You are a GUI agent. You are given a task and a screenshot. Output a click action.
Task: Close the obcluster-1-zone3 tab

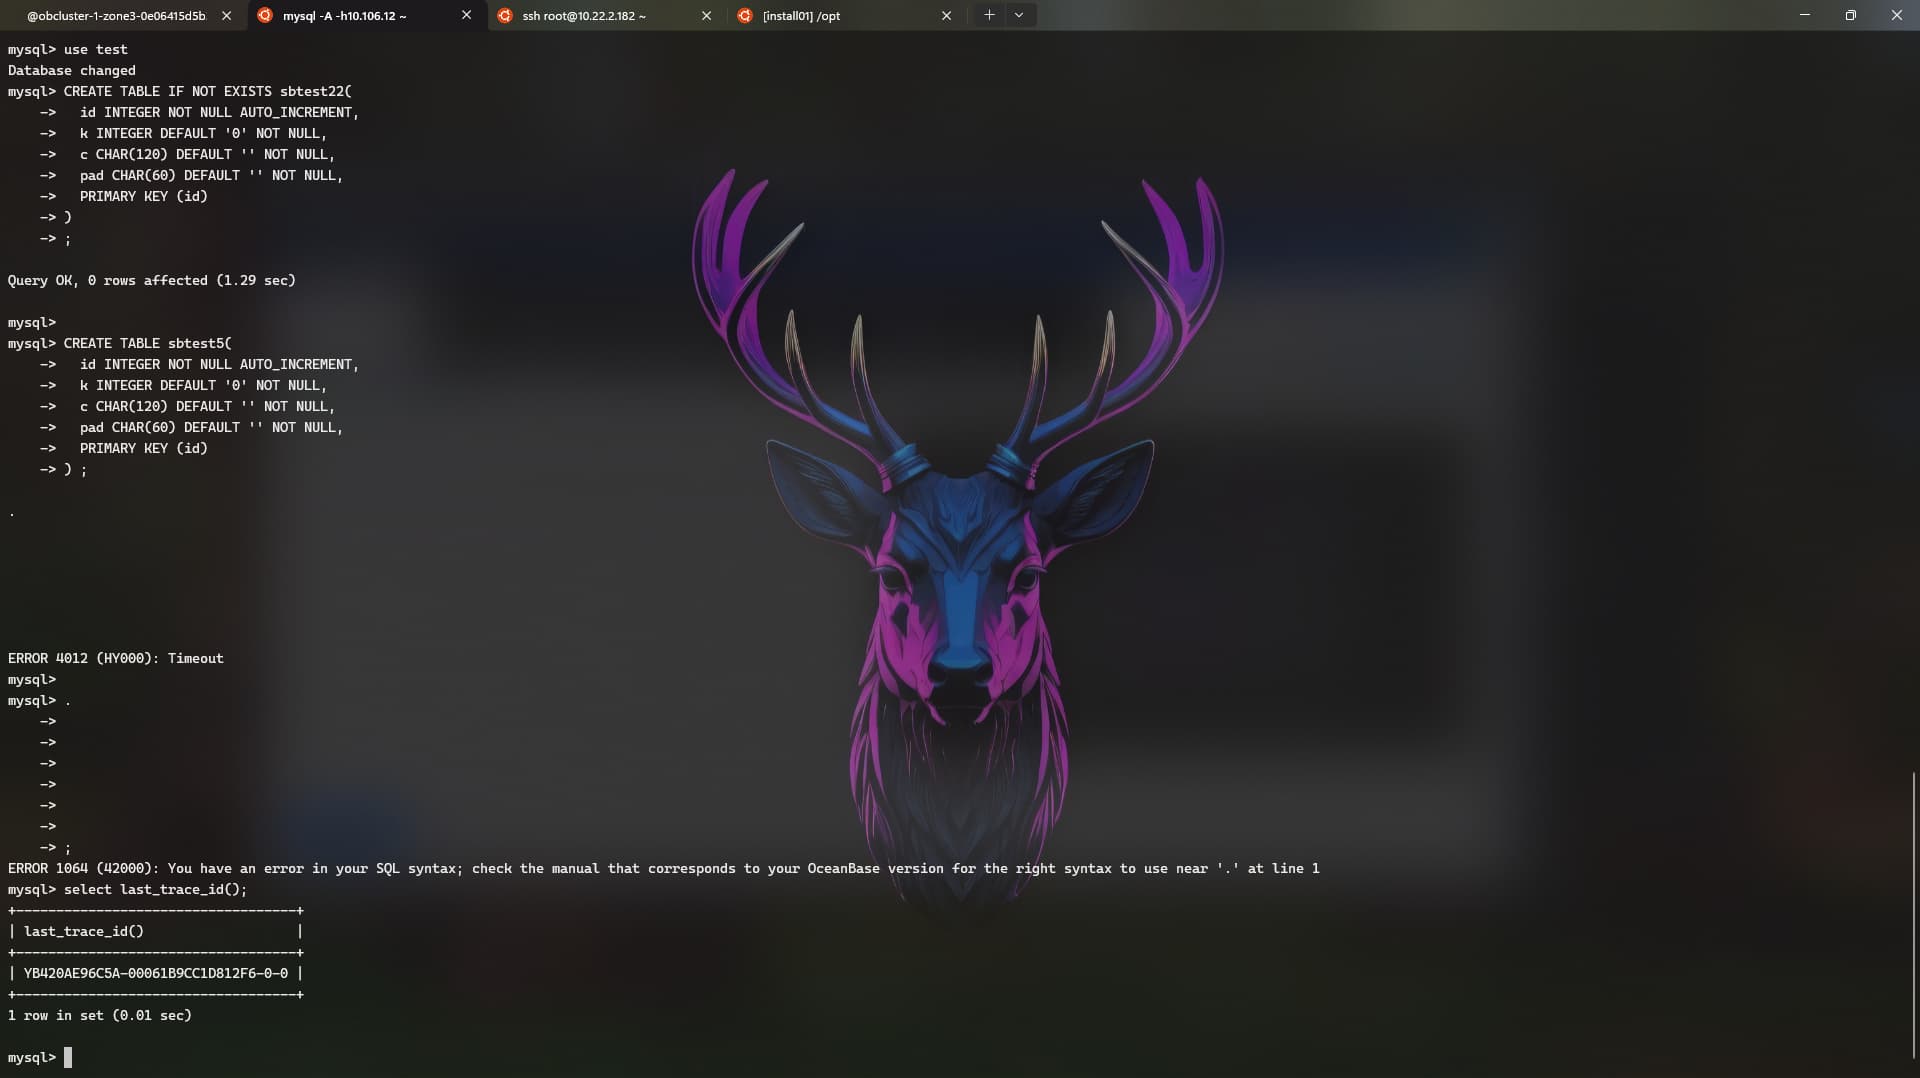click(226, 15)
